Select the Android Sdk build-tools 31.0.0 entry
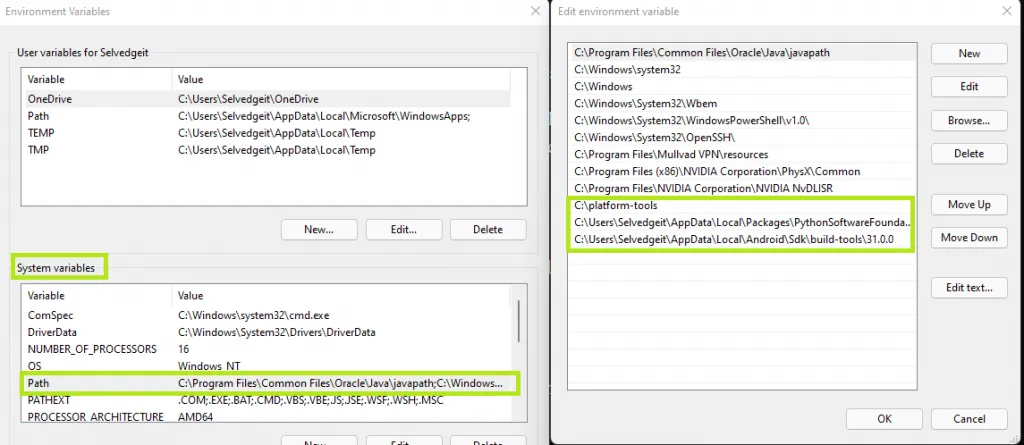Viewport: 1024px width, 445px height. coord(740,240)
